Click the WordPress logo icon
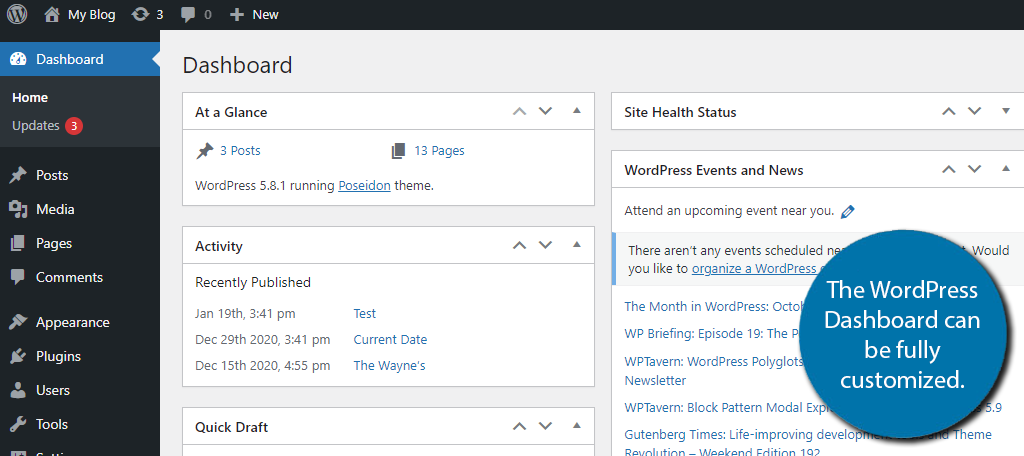 [x=17, y=14]
